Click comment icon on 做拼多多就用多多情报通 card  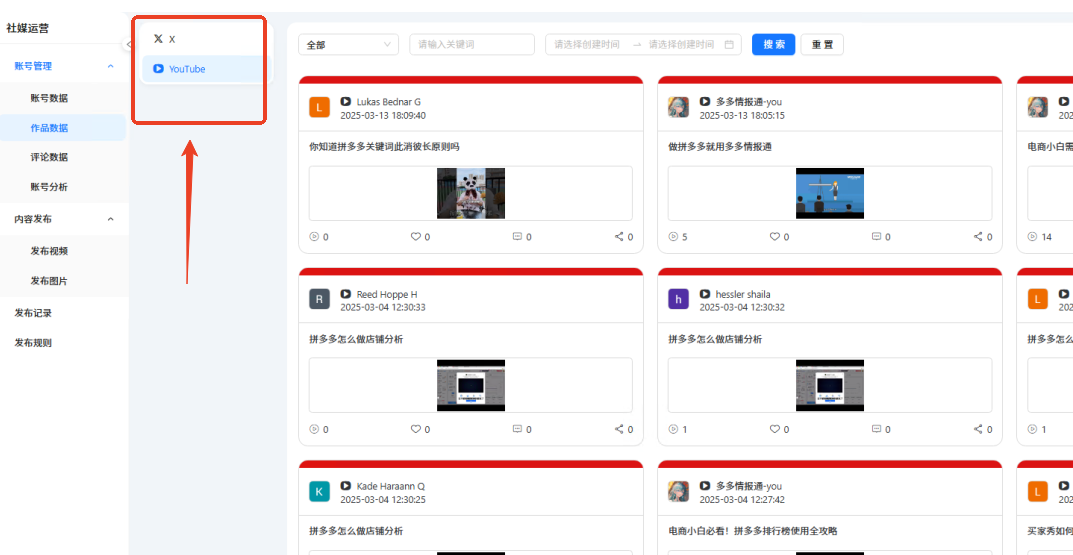pos(877,237)
